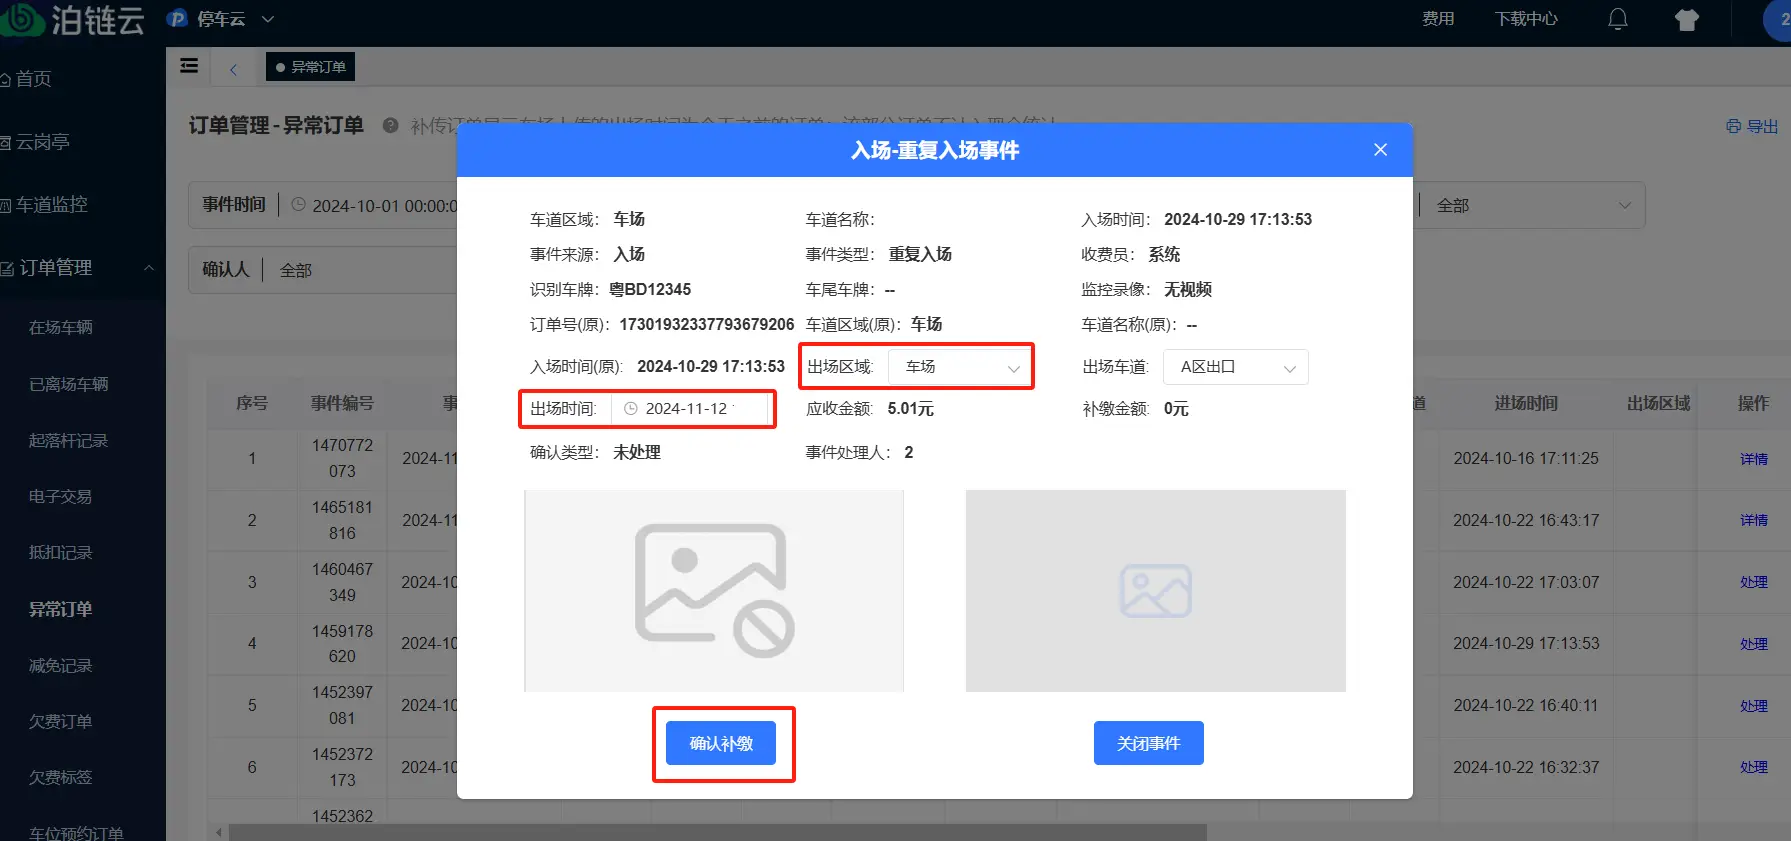Collapse sidebar with hamburger menu icon
Viewport: 1791px width, 841px height.
(x=189, y=66)
